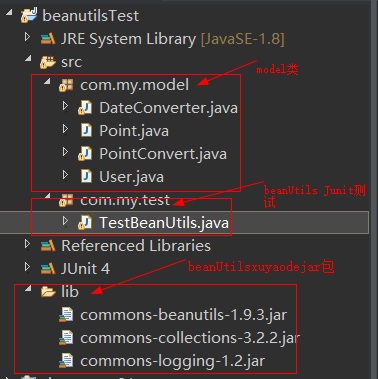The image size is (378, 379).
Task: Select commons-collections-3.2.2.jar file name
Action: tap(190, 338)
